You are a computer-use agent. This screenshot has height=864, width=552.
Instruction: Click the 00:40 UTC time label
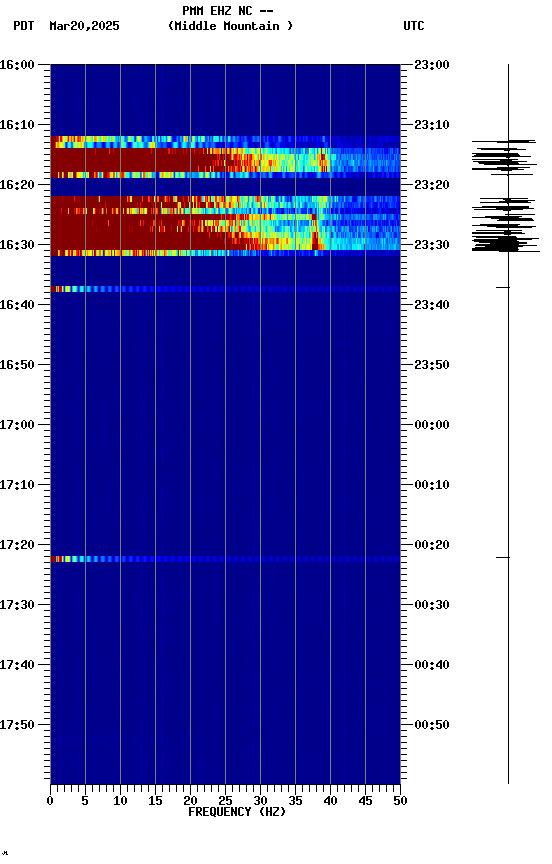pyautogui.click(x=432, y=665)
